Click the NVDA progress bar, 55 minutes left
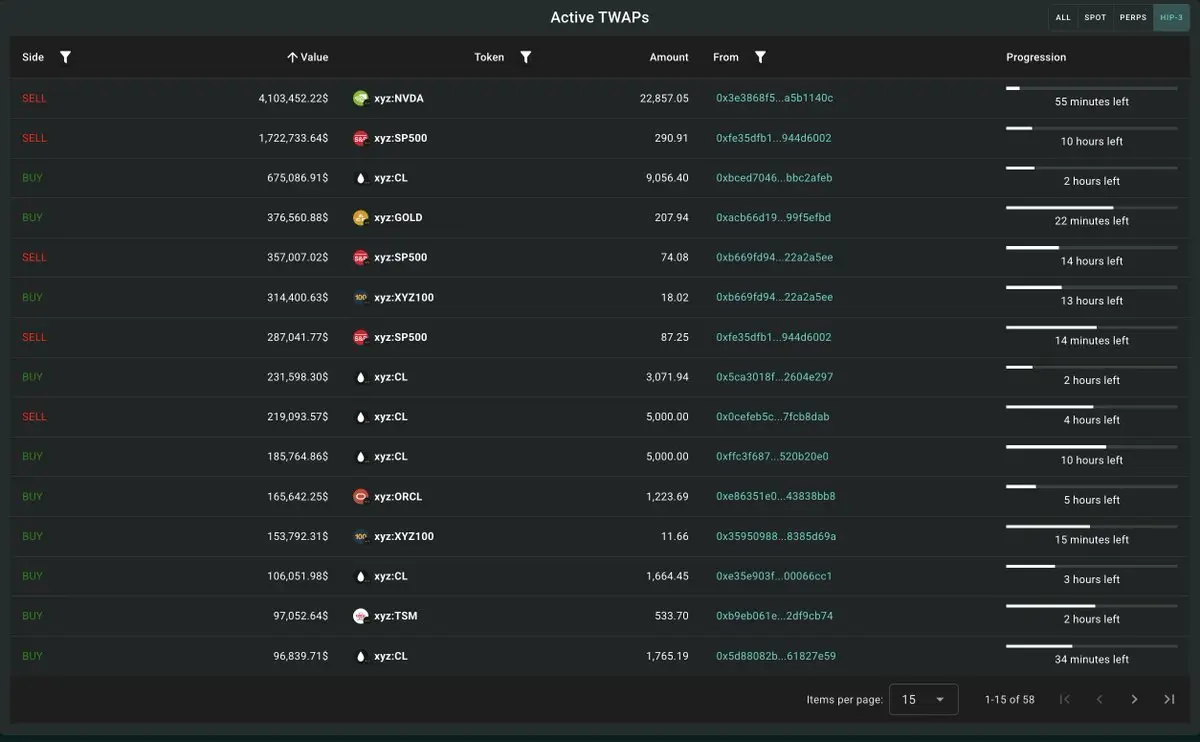Viewport: 1200px width, 742px height. pos(1091,89)
